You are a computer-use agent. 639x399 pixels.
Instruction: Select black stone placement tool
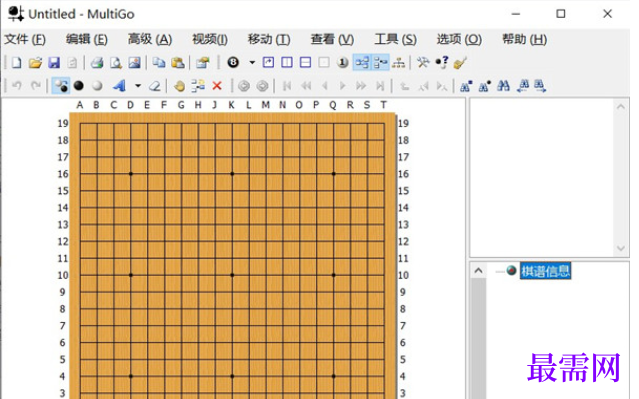79,86
